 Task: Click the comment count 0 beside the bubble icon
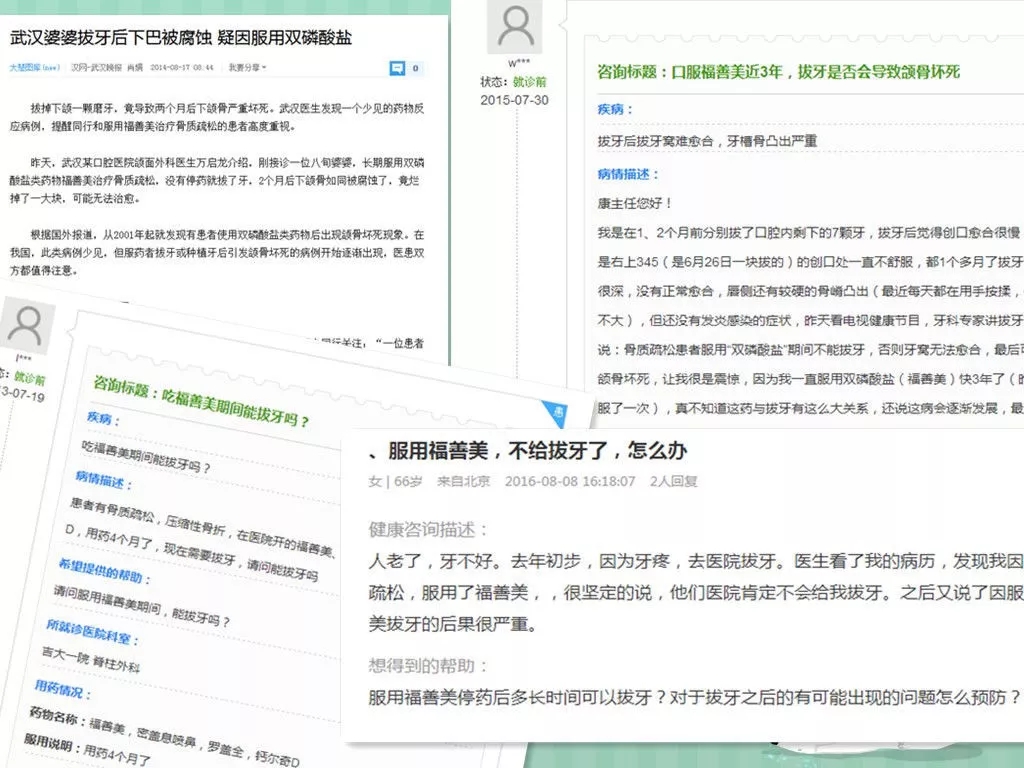tap(416, 68)
